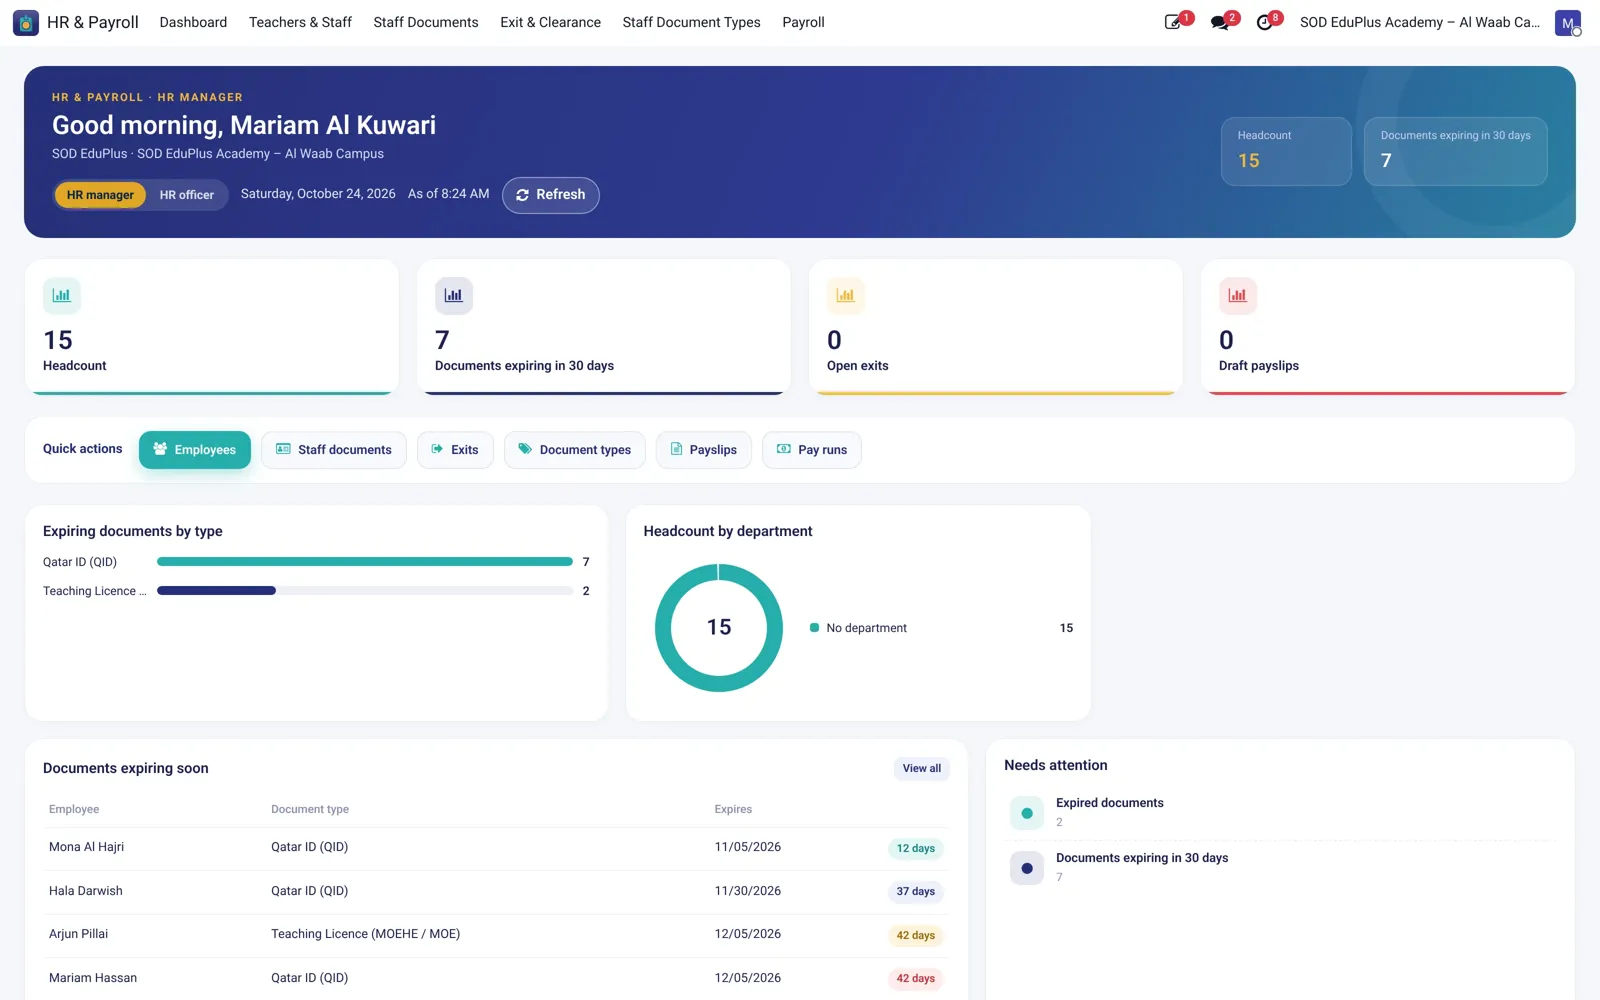Select the Mona Al Hajri row
The height and width of the screenshot is (1000, 1600).
click(x=496, y=848)
